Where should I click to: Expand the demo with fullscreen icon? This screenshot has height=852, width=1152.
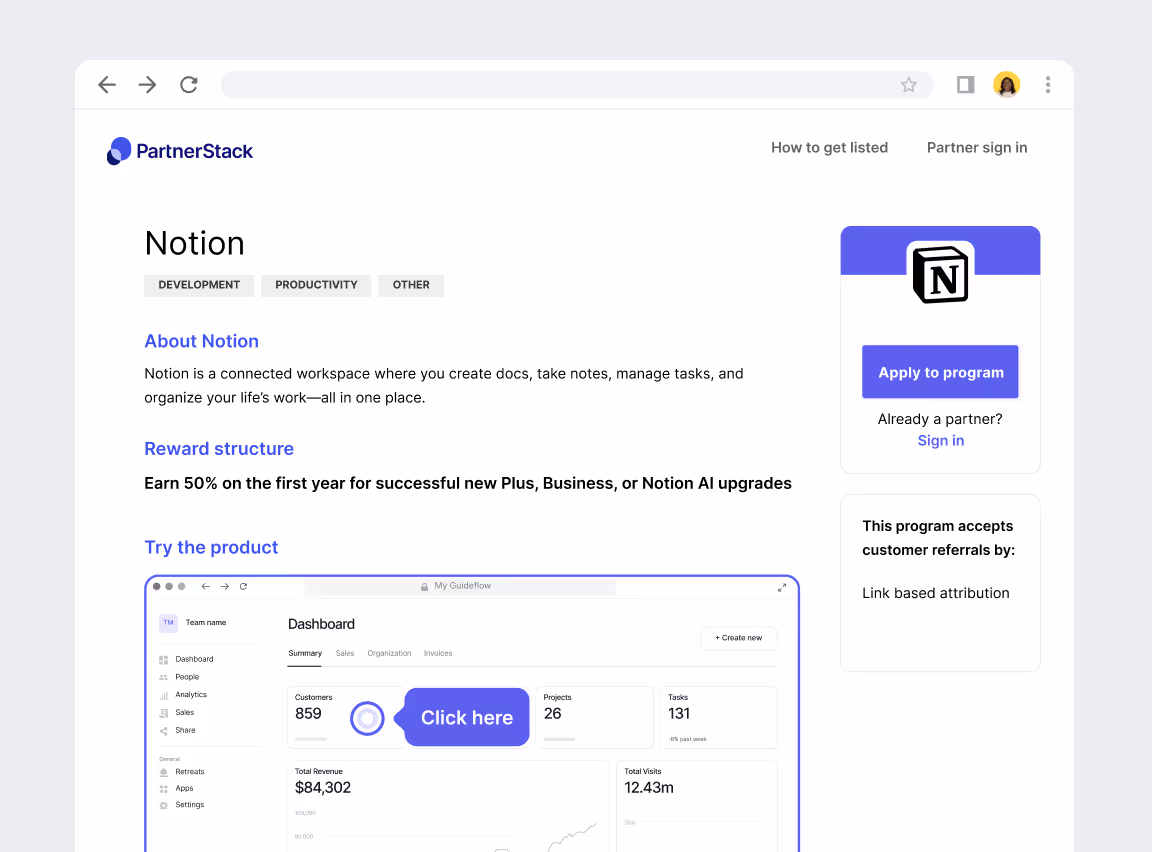[x=782, y=587]
